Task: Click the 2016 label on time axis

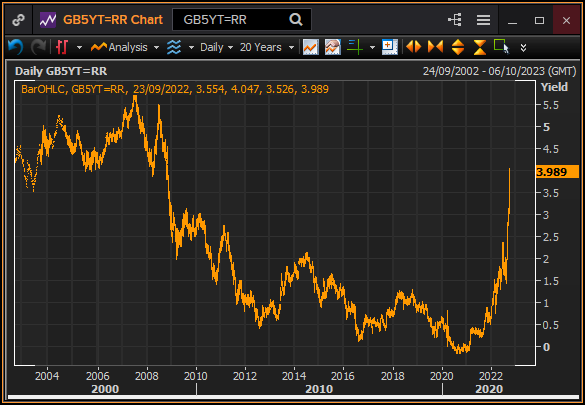Action: tap(342, 376)
